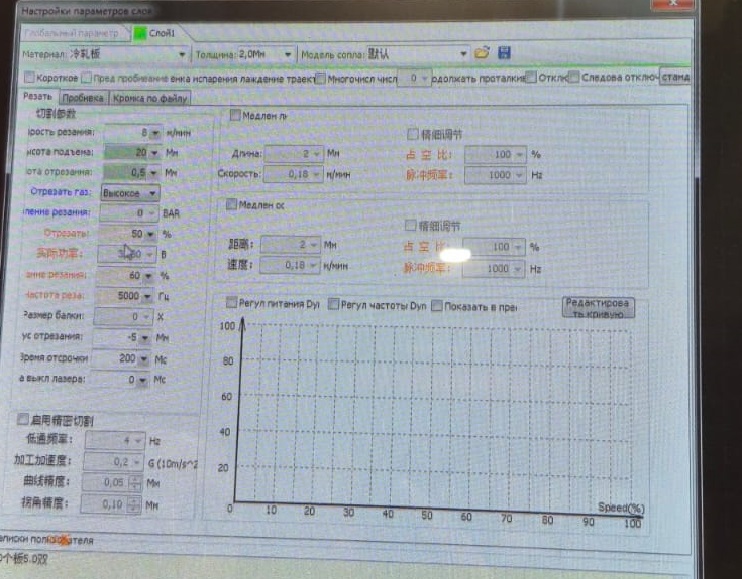Open lift height dropdown showing 20
Image resolution: width=742 pixels, height=579 pixels.
pos(154,153)
